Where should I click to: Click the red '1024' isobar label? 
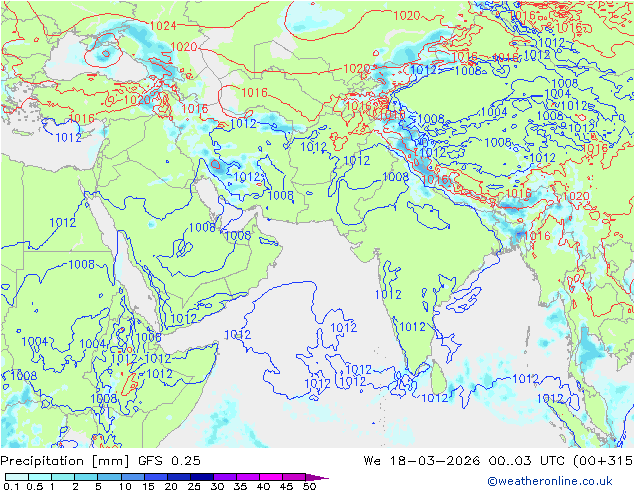(x=163, y=26)
